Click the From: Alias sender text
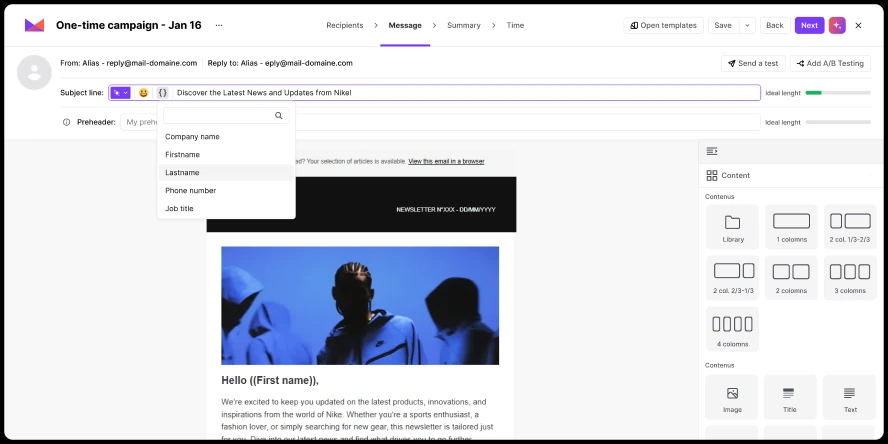888x444 pixels. 129,63
